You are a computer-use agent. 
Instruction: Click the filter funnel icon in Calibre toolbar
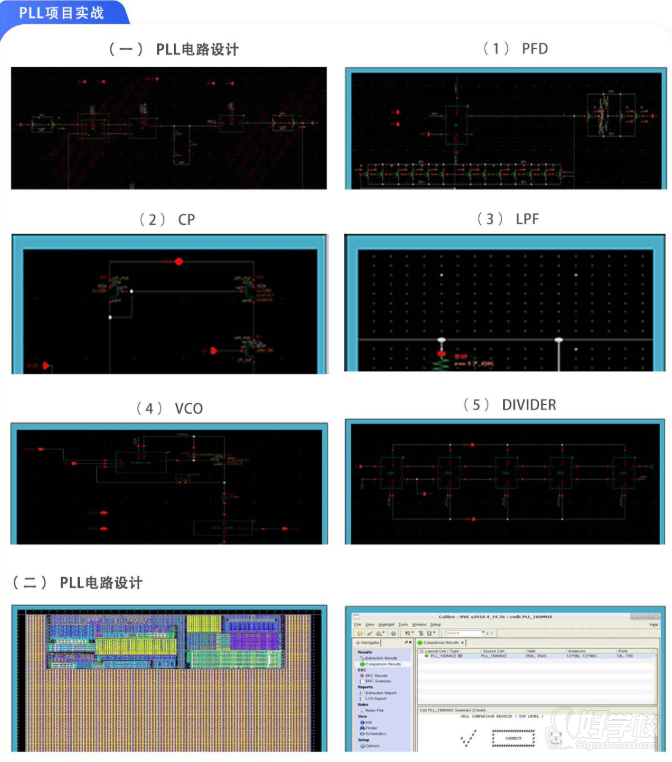(x=420, y=633)
